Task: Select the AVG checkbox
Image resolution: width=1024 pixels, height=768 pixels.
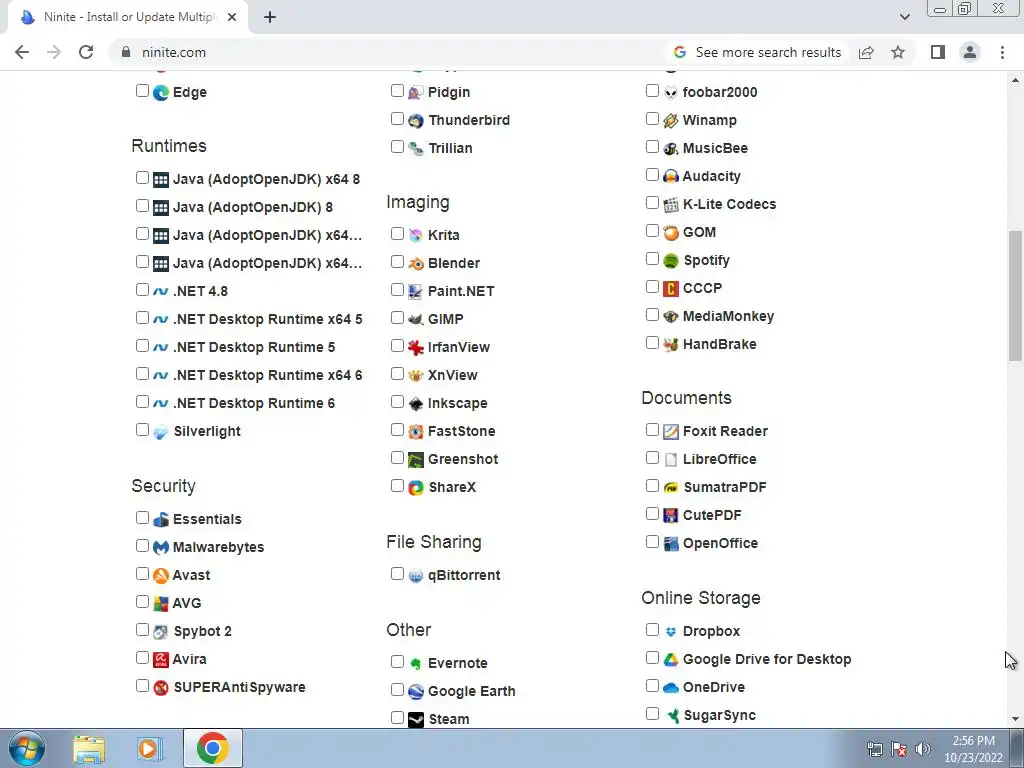Action: 142,602
